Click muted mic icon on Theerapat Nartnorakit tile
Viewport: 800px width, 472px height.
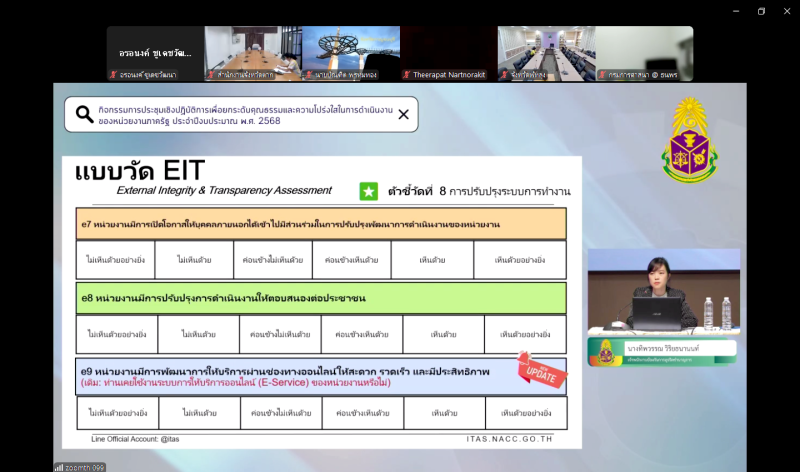[x=407, y=75]
